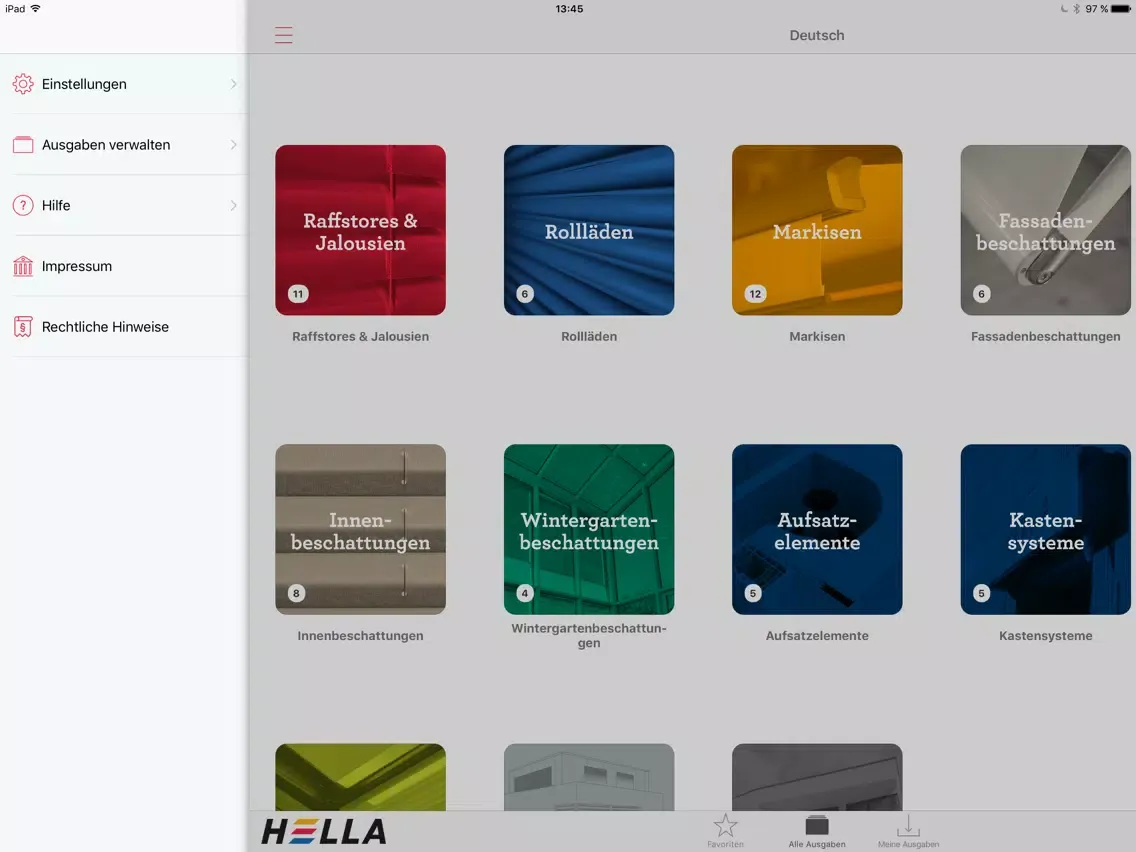Screen dimensions: 1136x852
Task: Open the red Raffstores & Jalousien tile
Action: (x=360, y=230)
